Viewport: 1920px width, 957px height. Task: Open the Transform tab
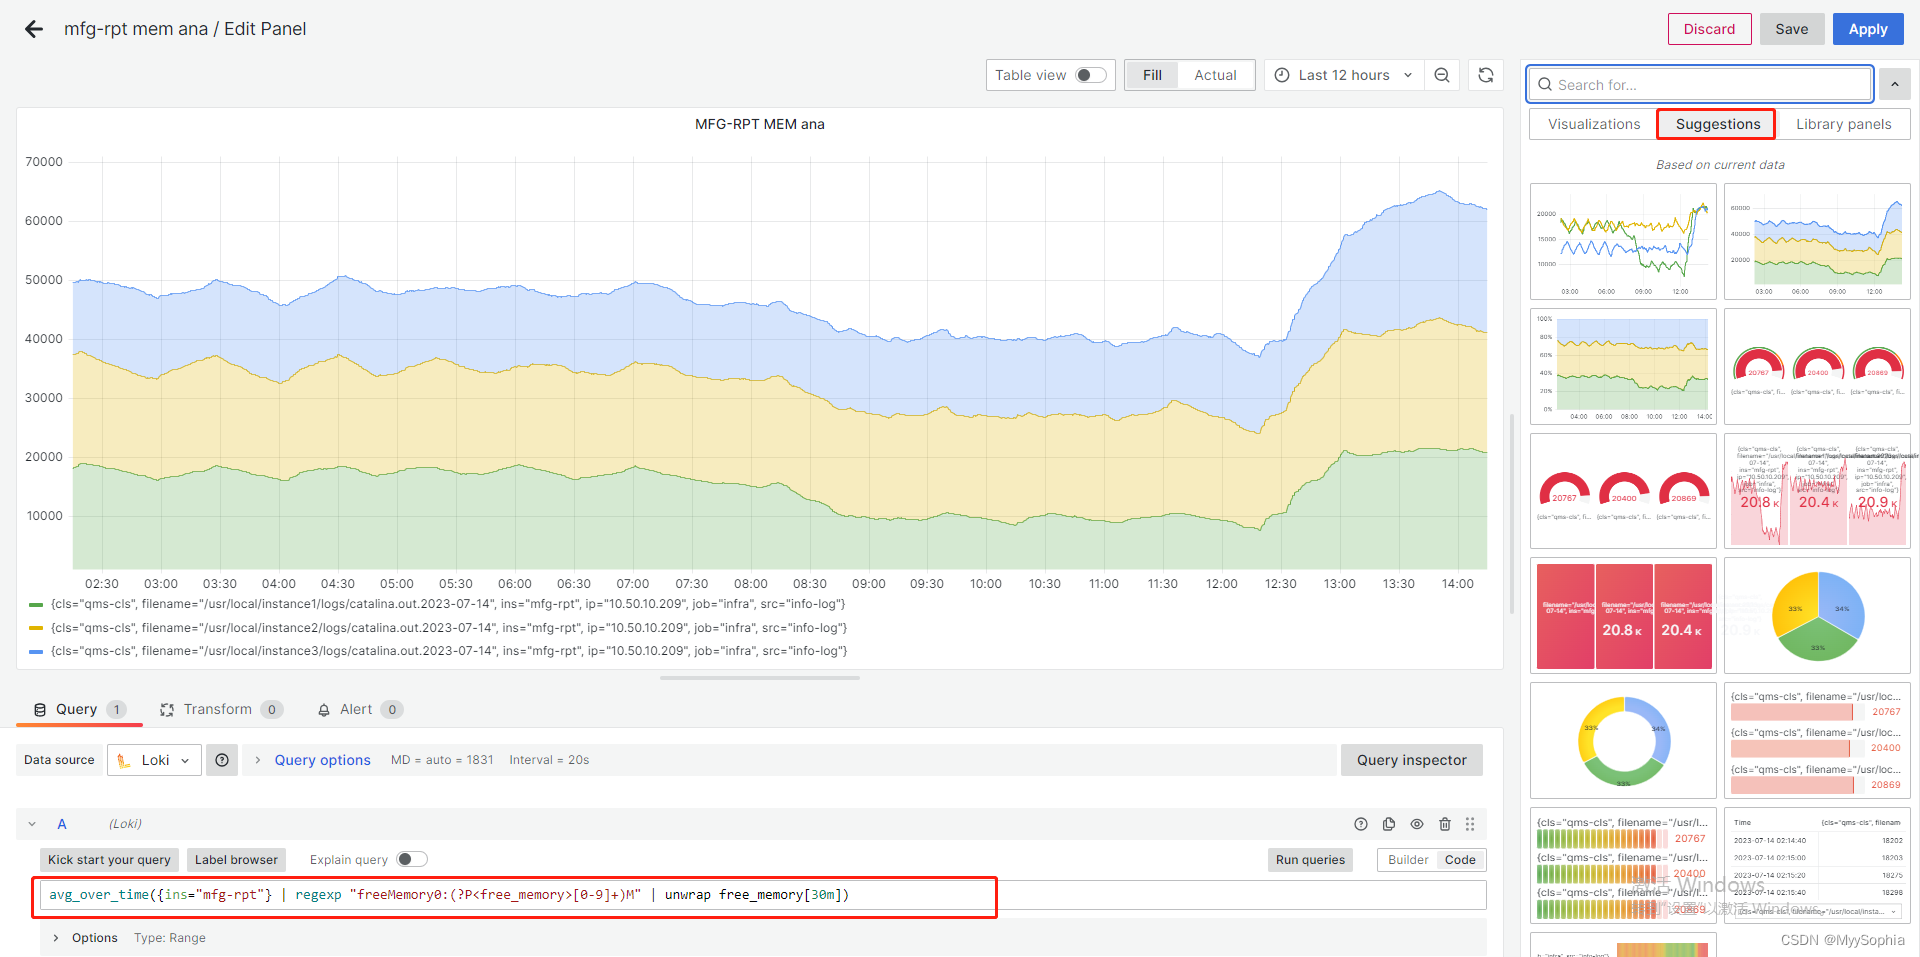pos(221,709)
